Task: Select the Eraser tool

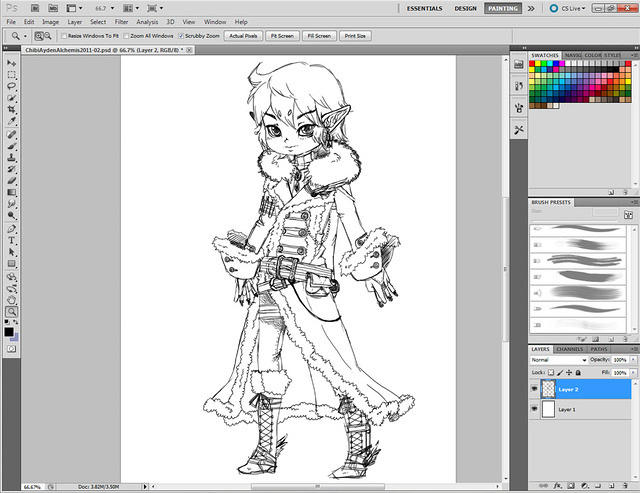Action: click(11, 181)
